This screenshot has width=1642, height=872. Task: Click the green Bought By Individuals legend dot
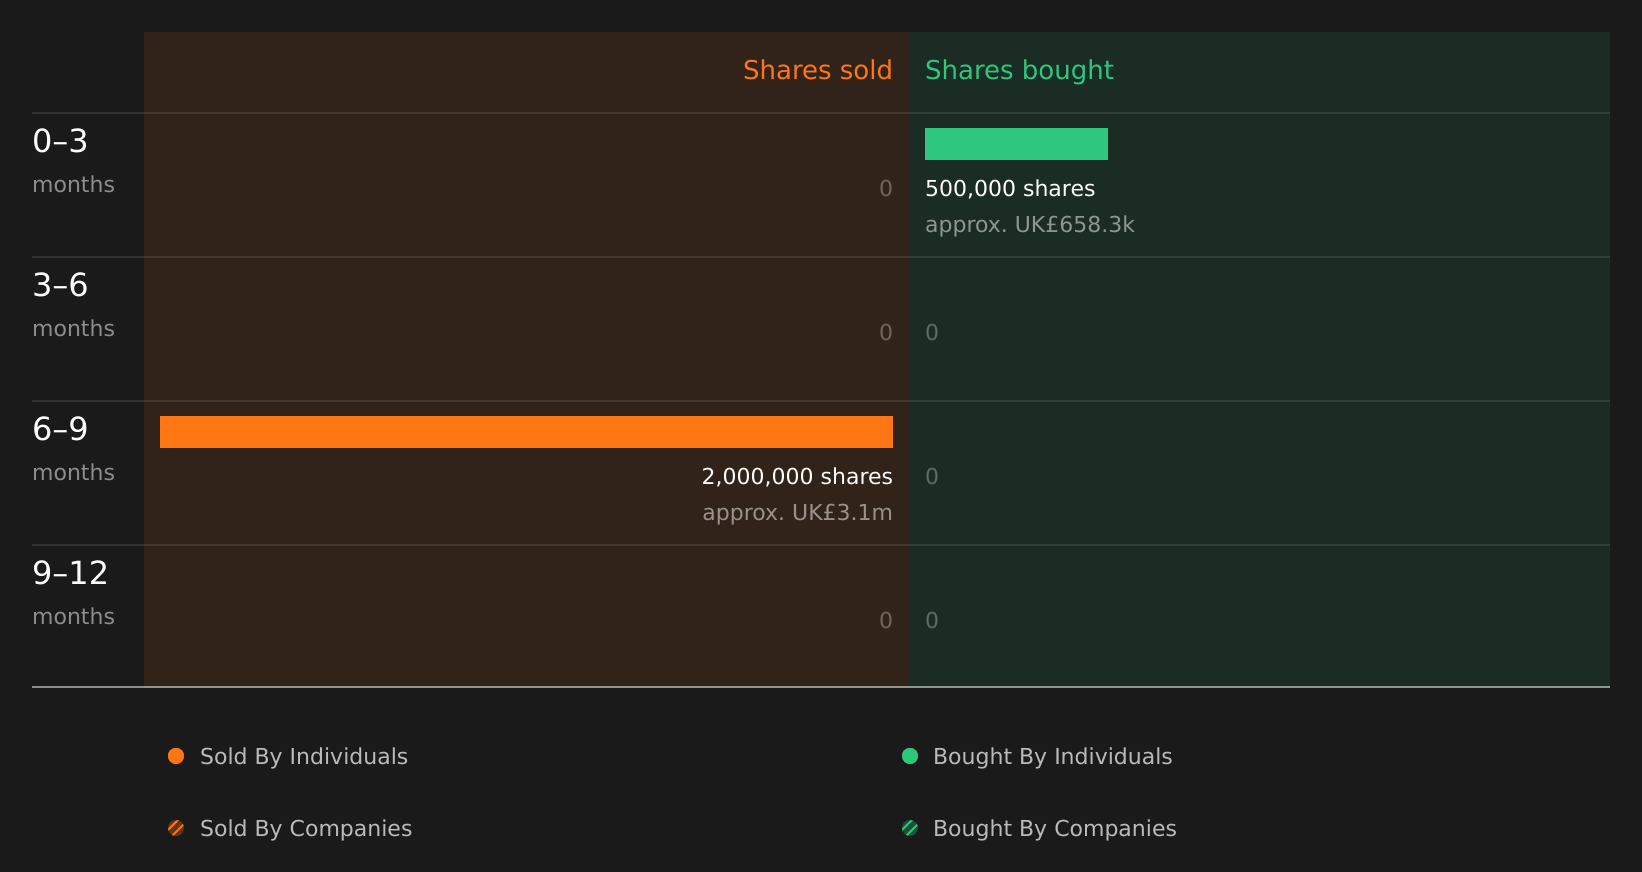tap(910, 756)
